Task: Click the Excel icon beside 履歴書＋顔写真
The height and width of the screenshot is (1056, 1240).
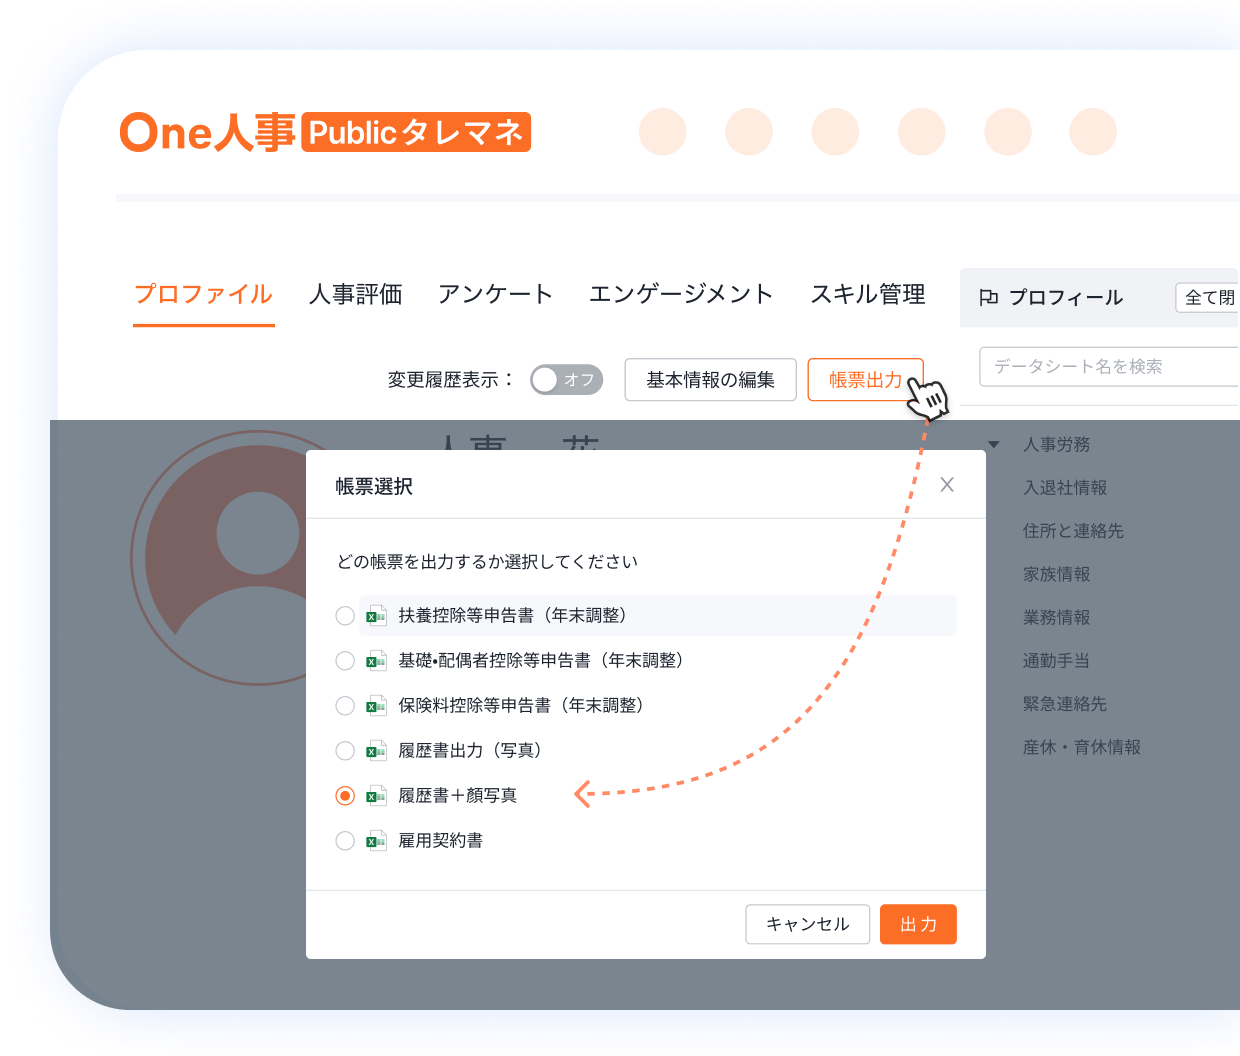Action: (376, 796)
